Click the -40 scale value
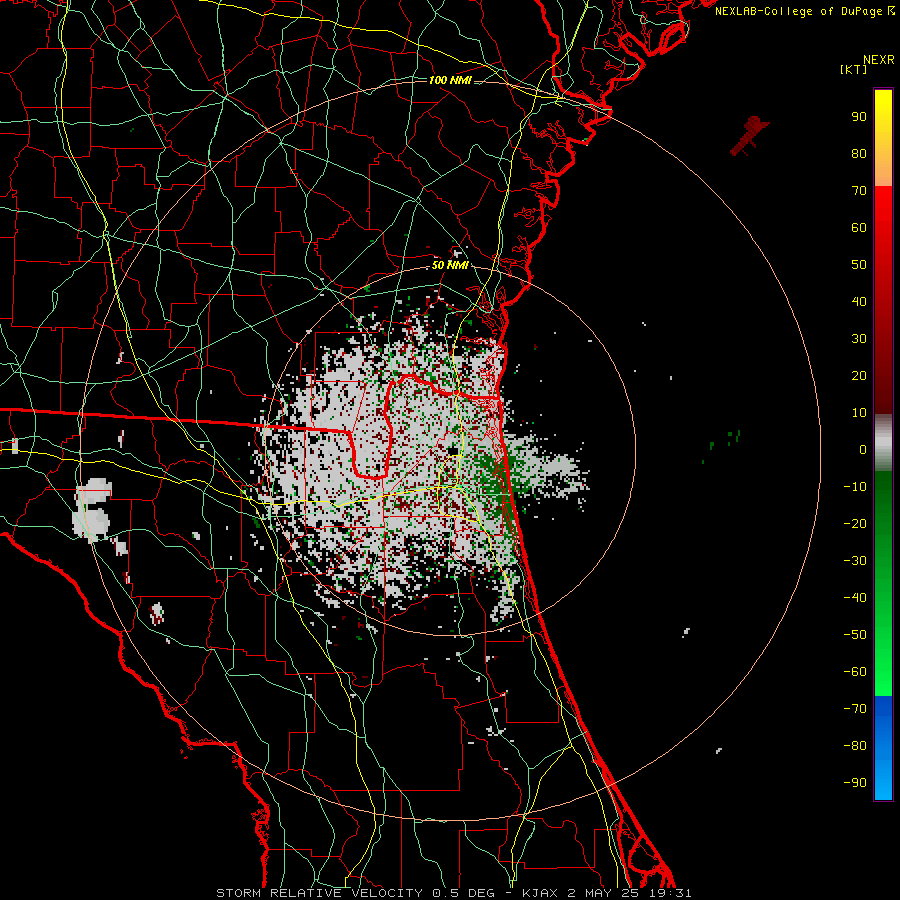 pos(855,598)
